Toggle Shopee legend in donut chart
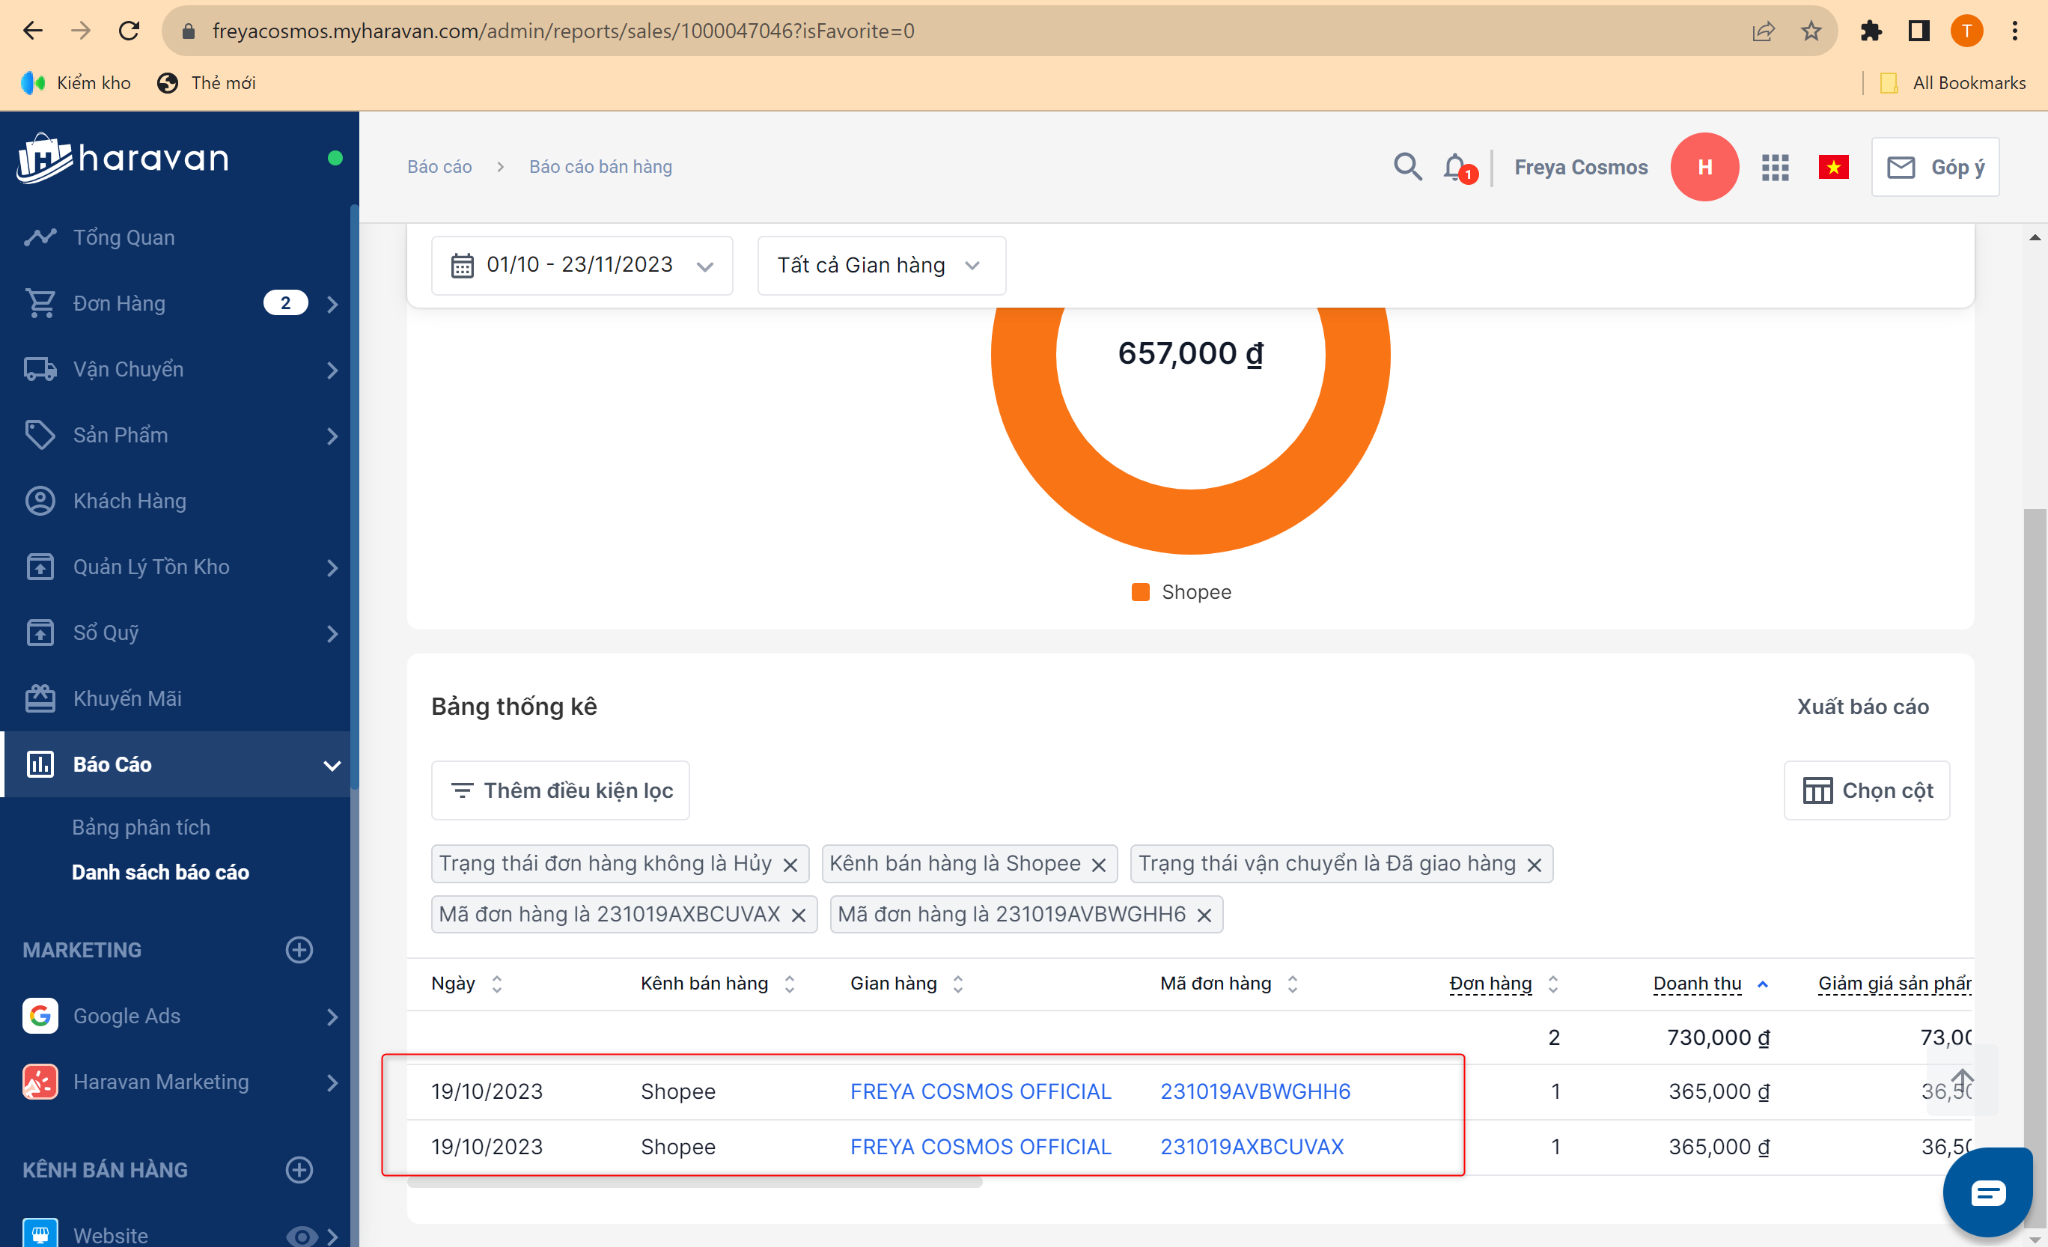This screenshot has width=2048, height=1247. (1181, 592)
